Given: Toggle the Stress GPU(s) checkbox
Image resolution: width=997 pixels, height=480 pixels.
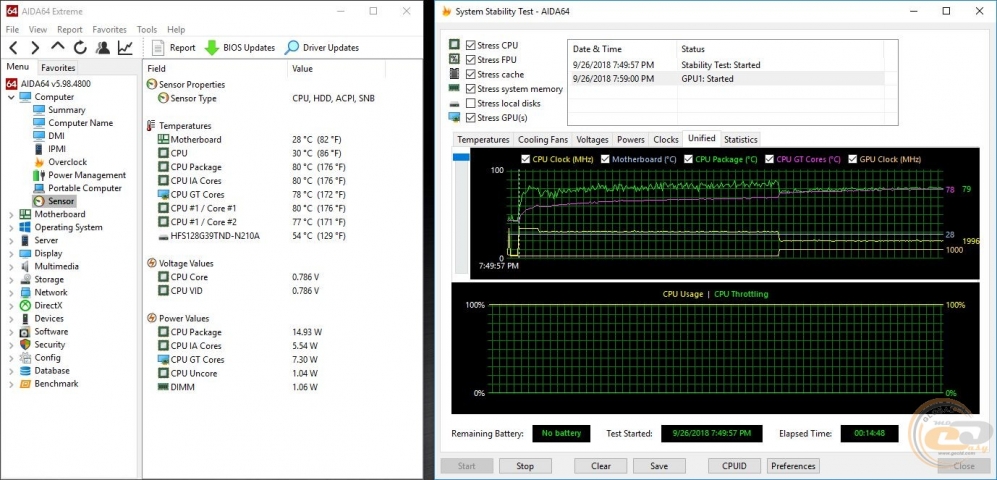Looking at the screenshot, I should point(471,118).
